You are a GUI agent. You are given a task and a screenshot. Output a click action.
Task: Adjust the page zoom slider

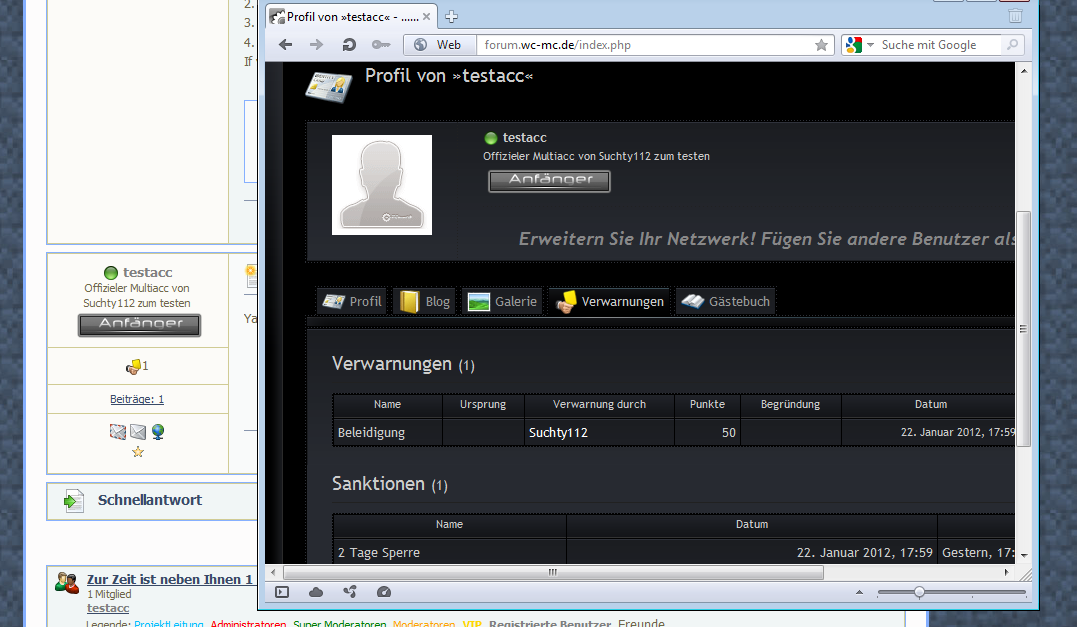(x=919, y=592)
